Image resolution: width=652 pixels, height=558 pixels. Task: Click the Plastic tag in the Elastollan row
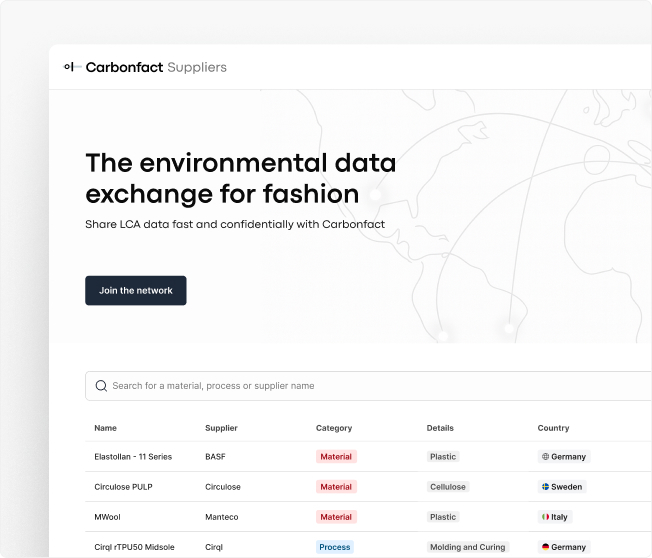[x=443, y=457]
